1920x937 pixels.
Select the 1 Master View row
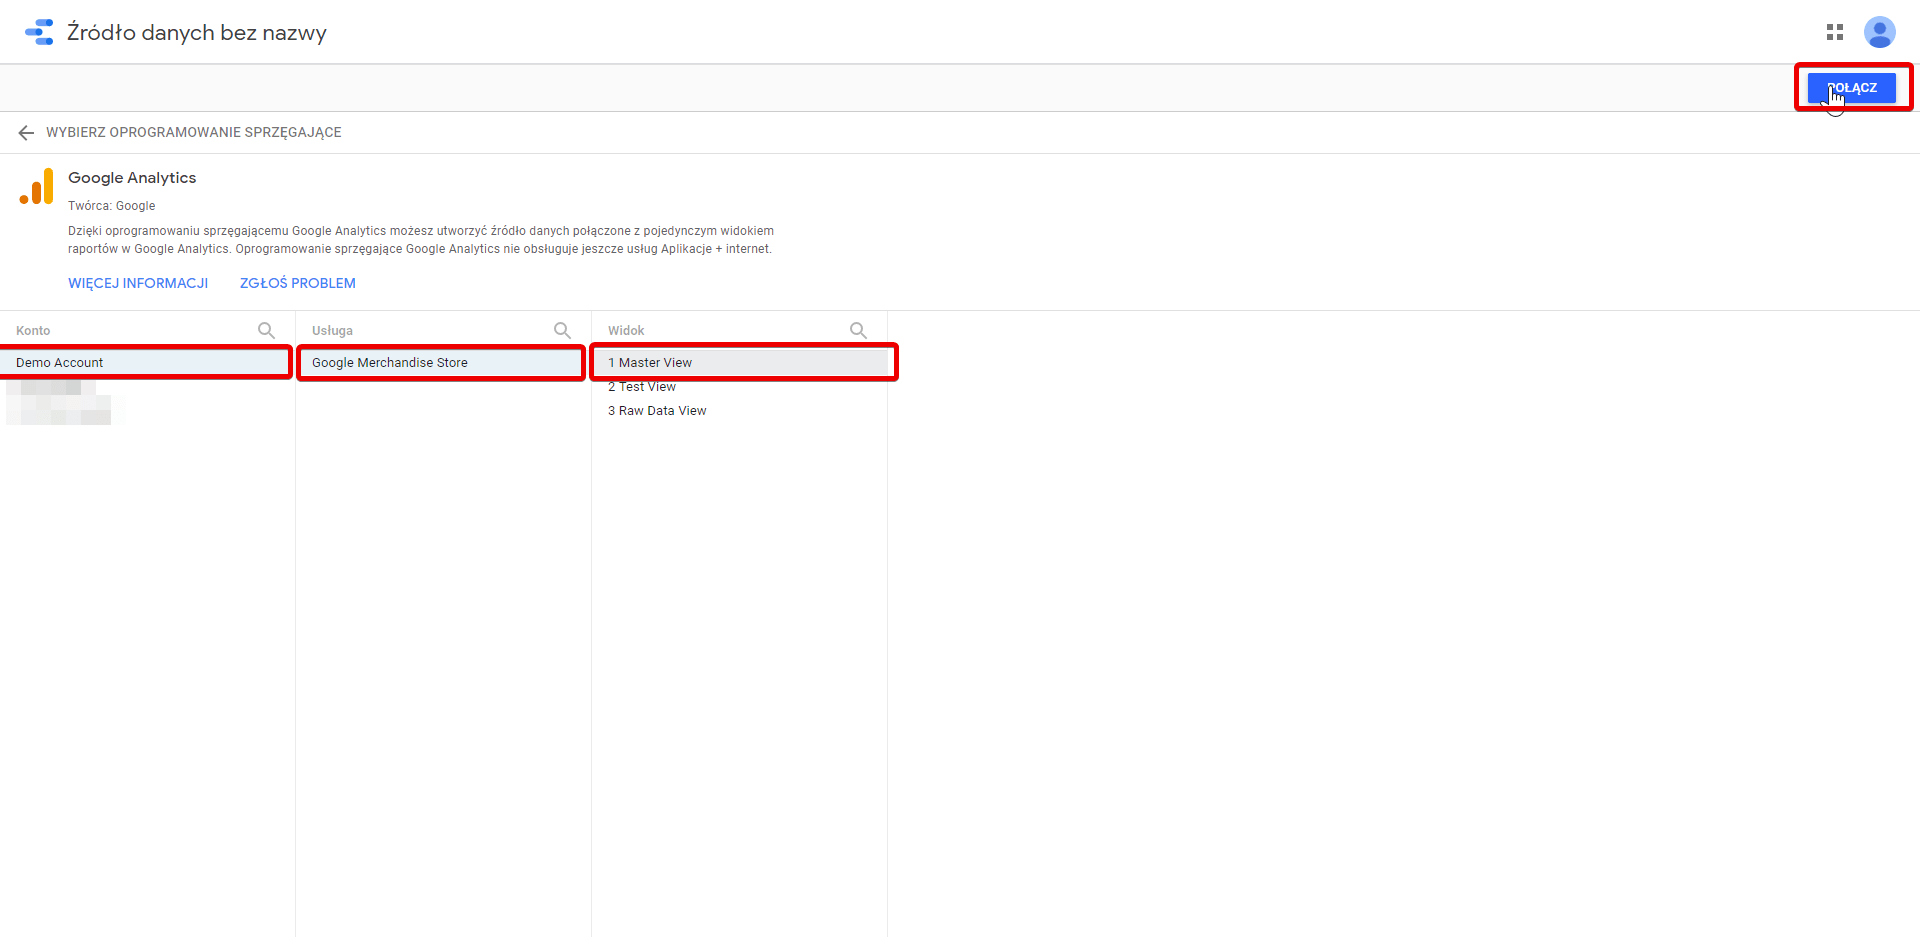(741, 362)
